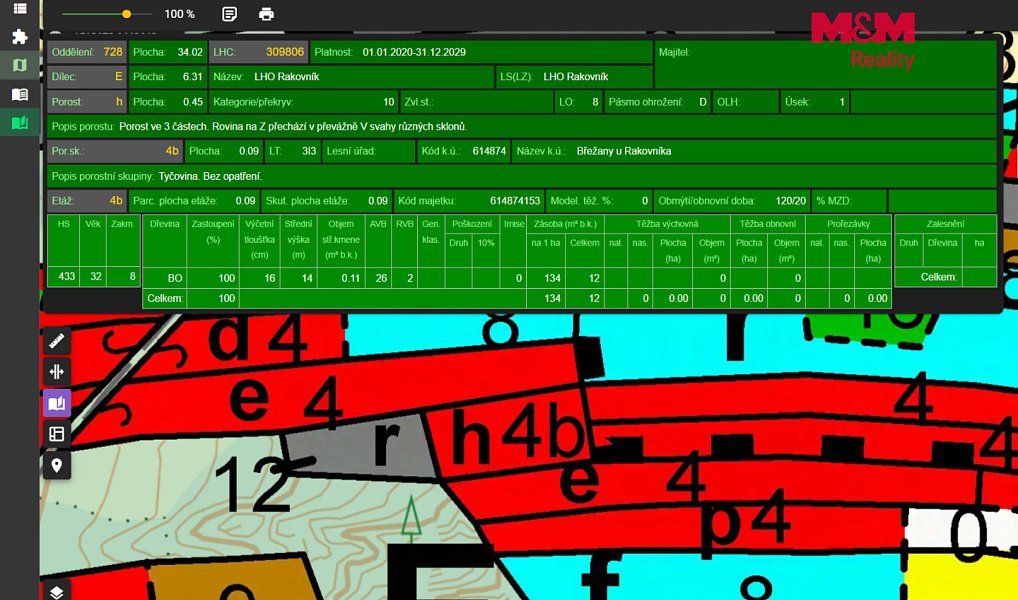Viewport: 1018px width, 600px height.
Task: Click the Kód k.ú. value 614874
Action: pos(490,151)
